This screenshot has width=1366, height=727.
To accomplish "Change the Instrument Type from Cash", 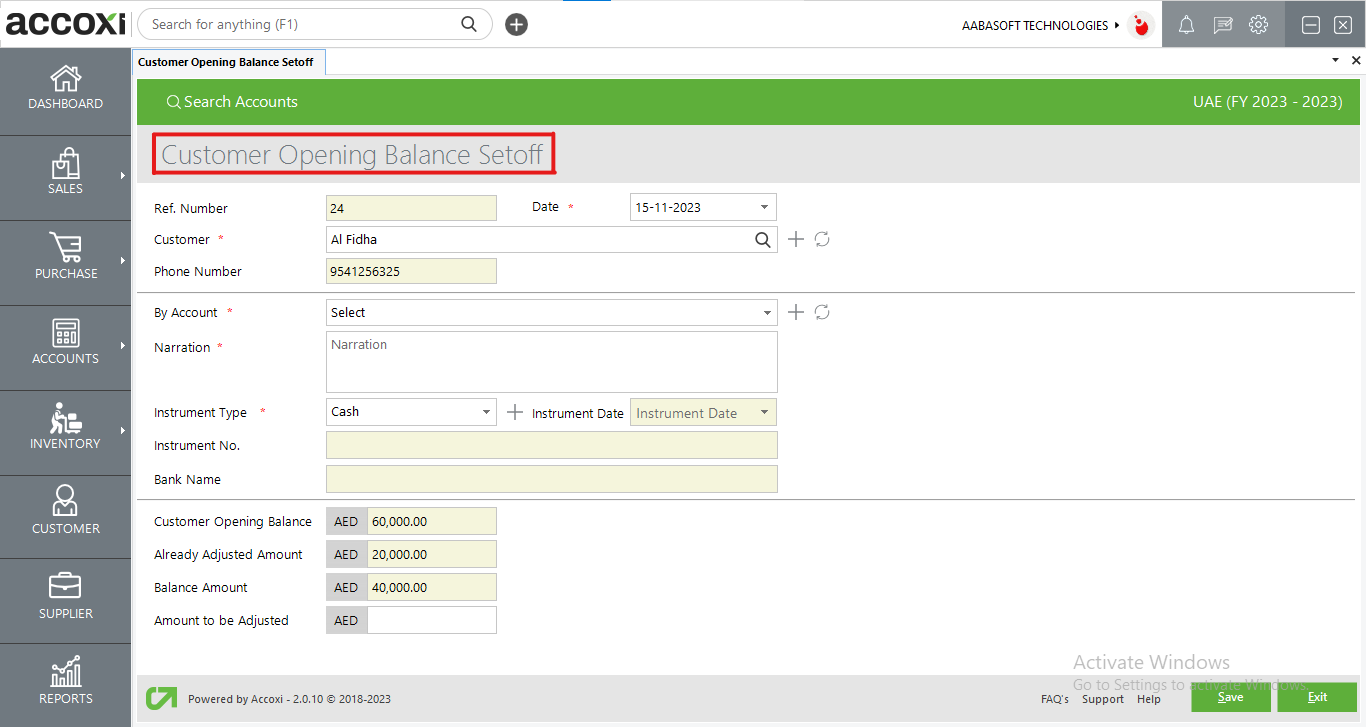I will (x=485, y=411).
